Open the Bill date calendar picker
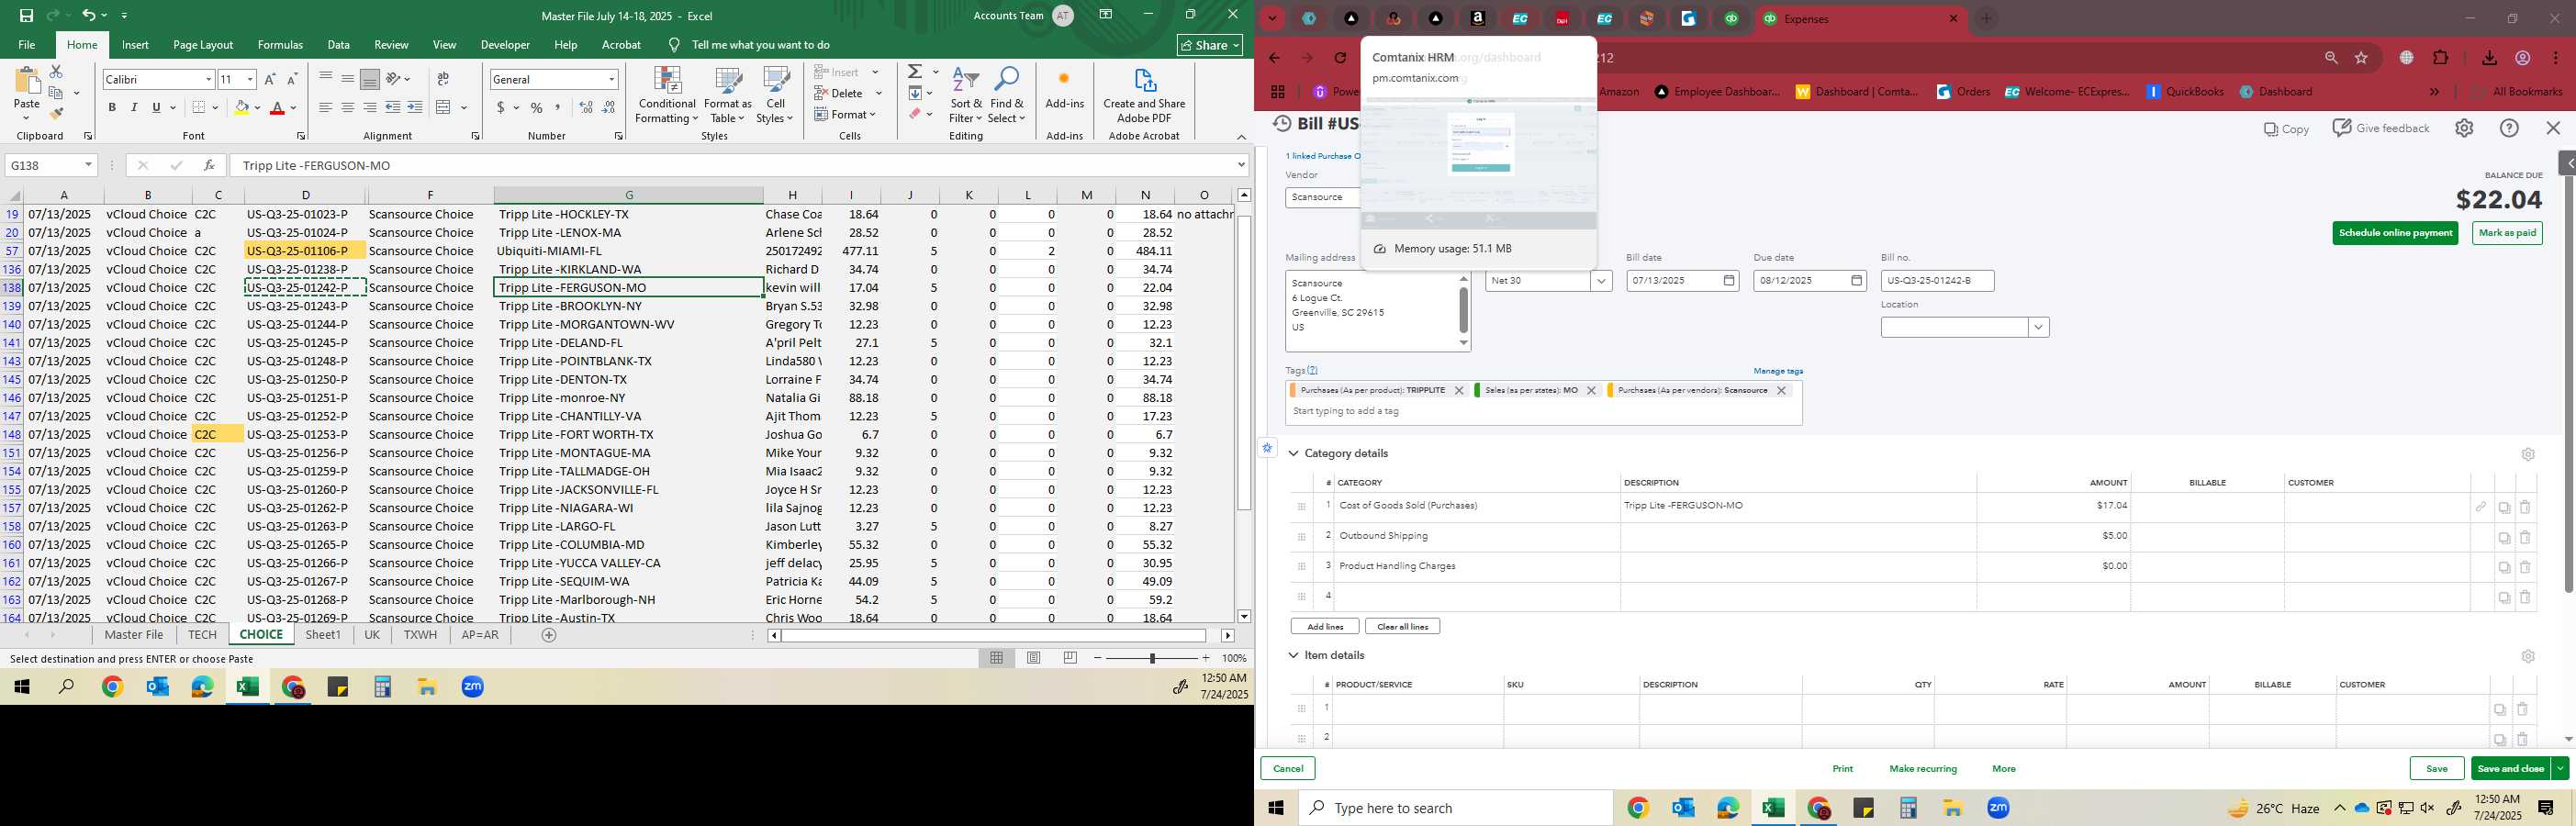The width and height of the screenshot is (2576, 826). coord(1728,281)
